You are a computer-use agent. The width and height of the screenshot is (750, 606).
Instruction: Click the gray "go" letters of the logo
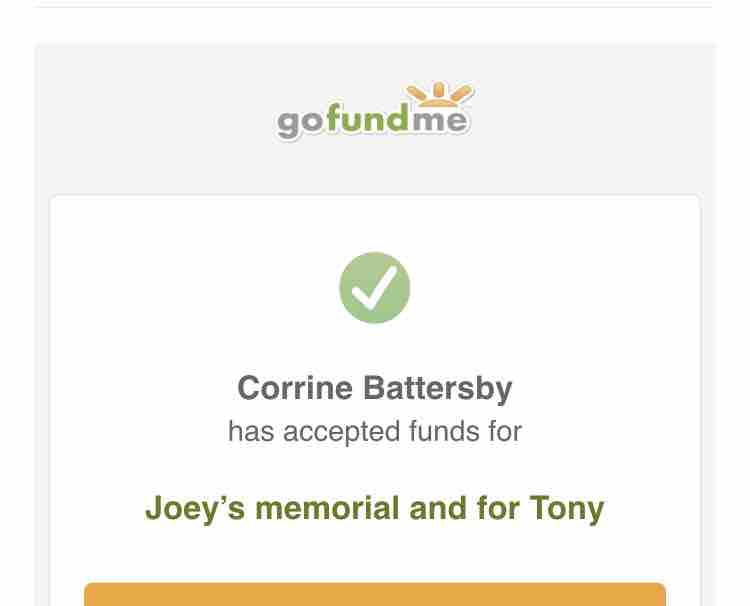(301, 122)
